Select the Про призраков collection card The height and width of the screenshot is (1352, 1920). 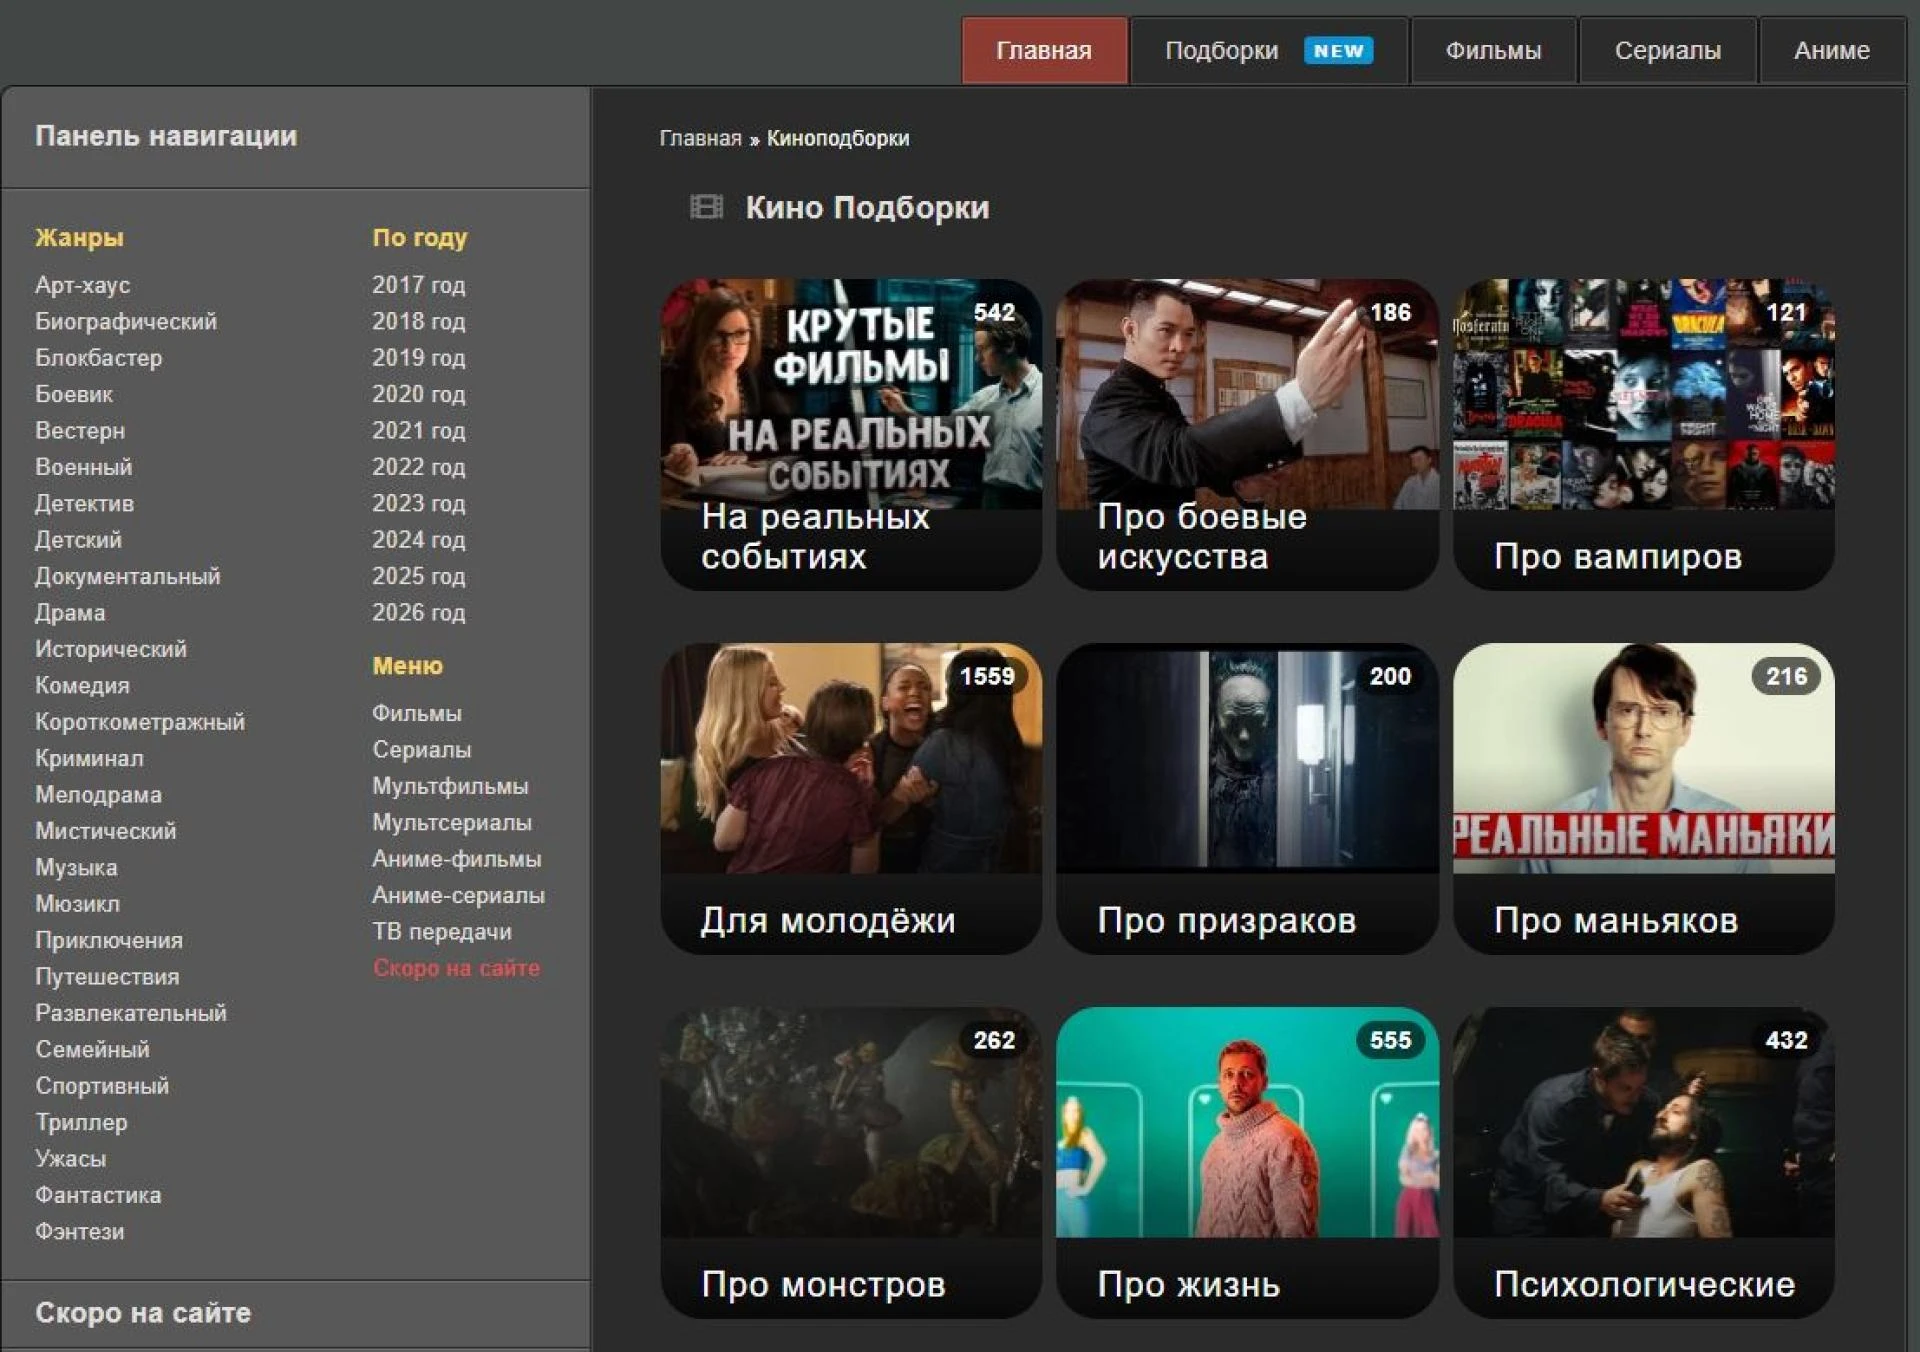tap(1246, 798)
